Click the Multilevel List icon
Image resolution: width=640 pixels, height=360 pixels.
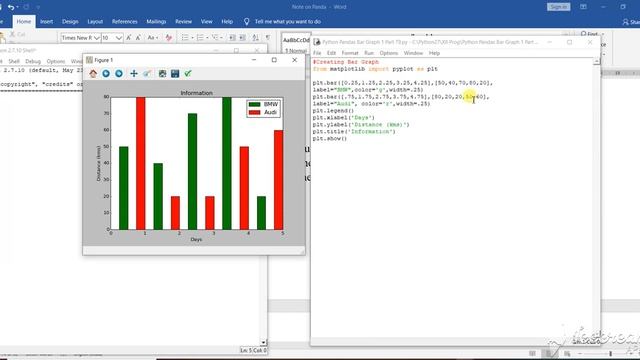(x=215, y=38)
